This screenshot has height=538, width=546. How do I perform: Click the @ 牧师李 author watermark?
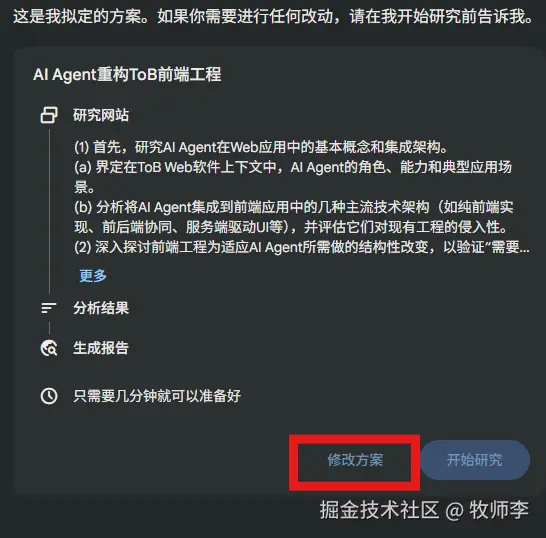click(x=487, y=510)
